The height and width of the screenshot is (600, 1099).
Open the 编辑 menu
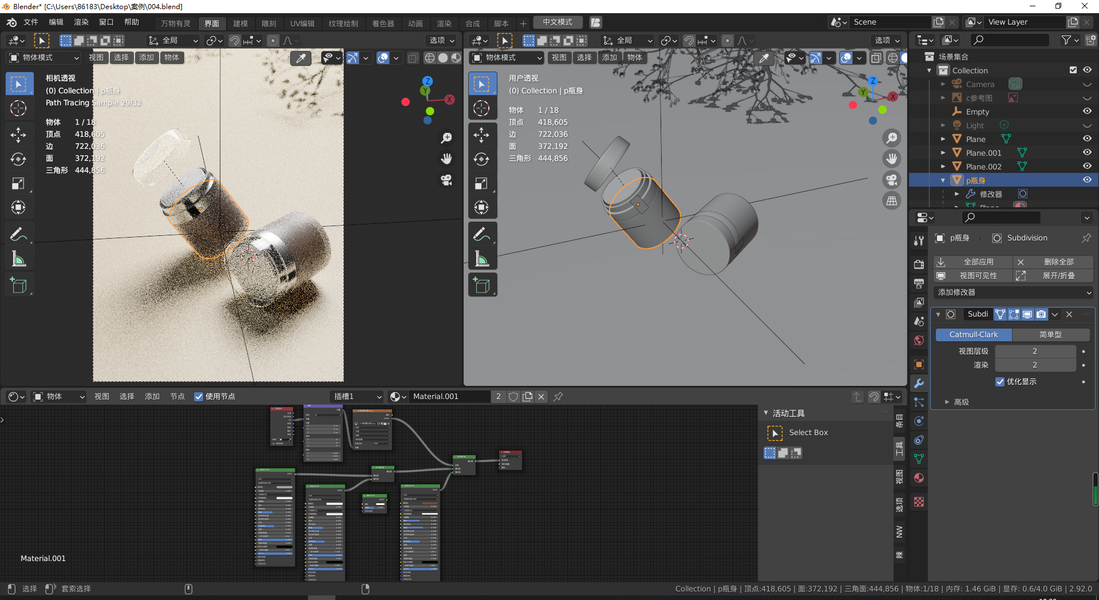56,22
